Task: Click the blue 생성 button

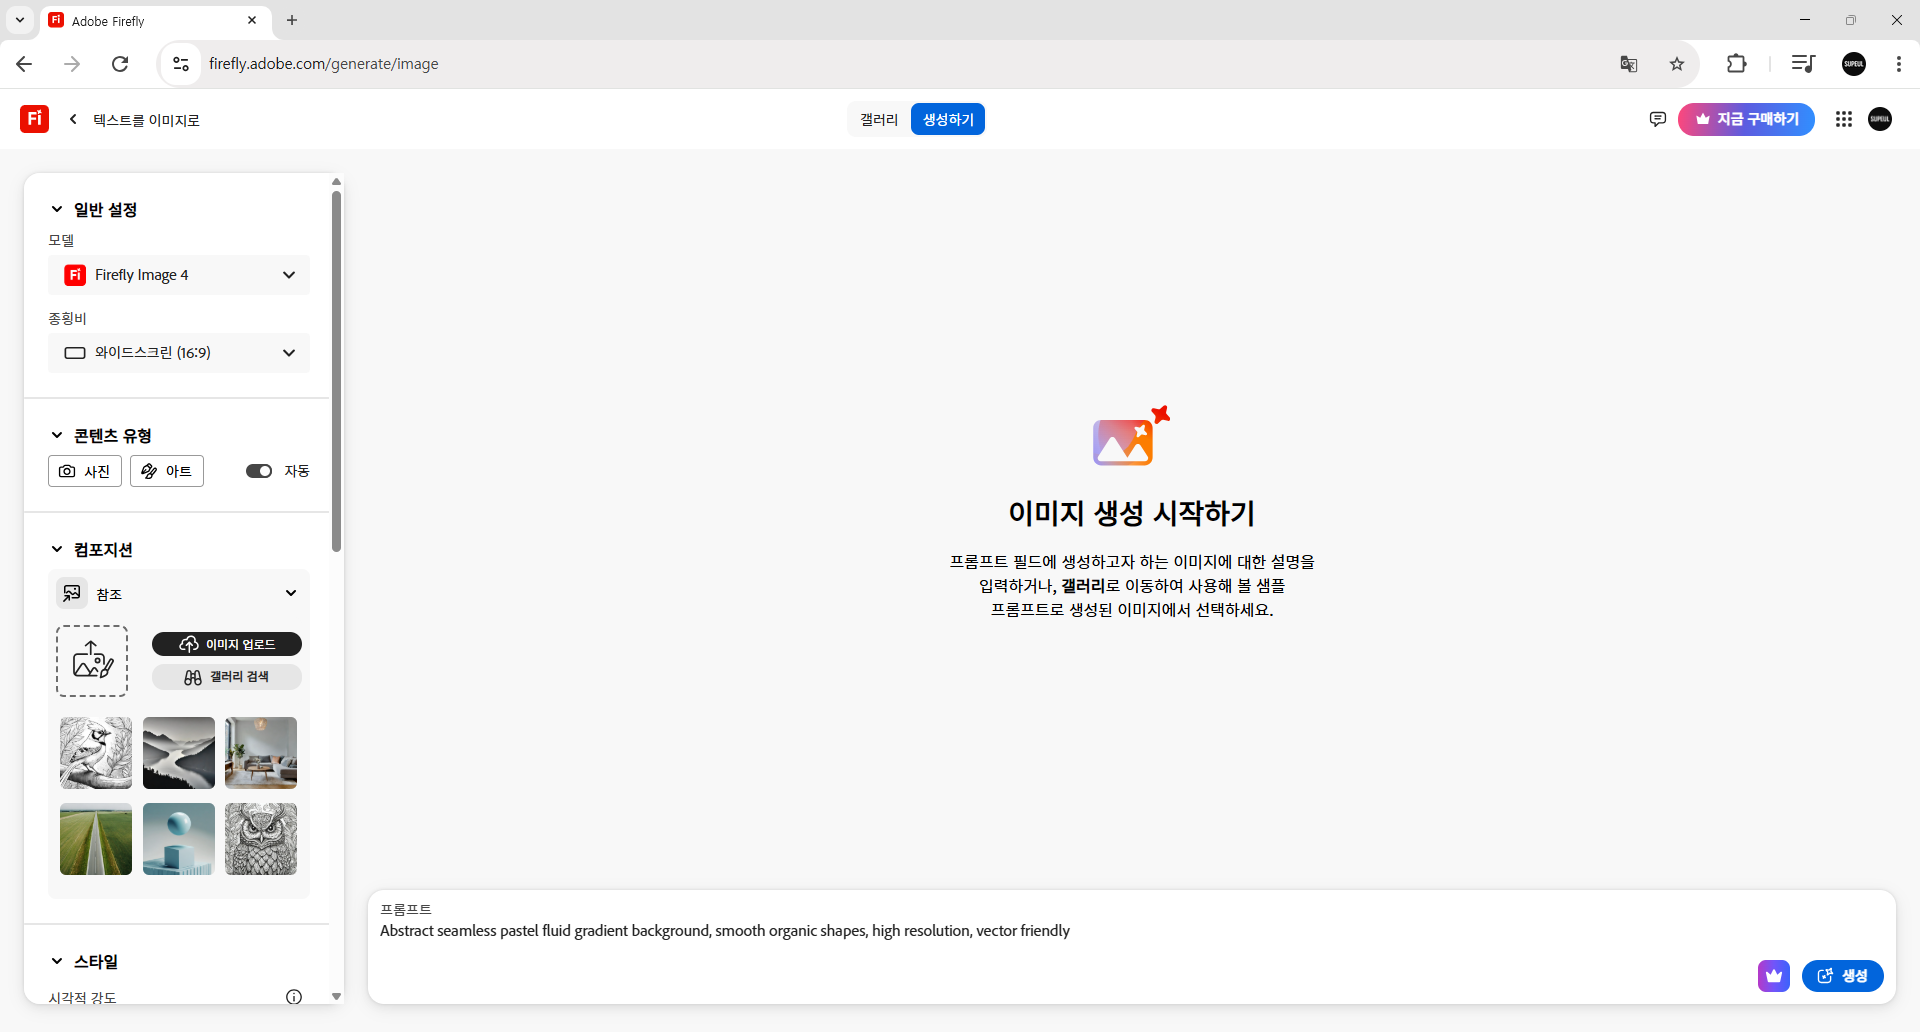Action: (x=1842, y=976)
